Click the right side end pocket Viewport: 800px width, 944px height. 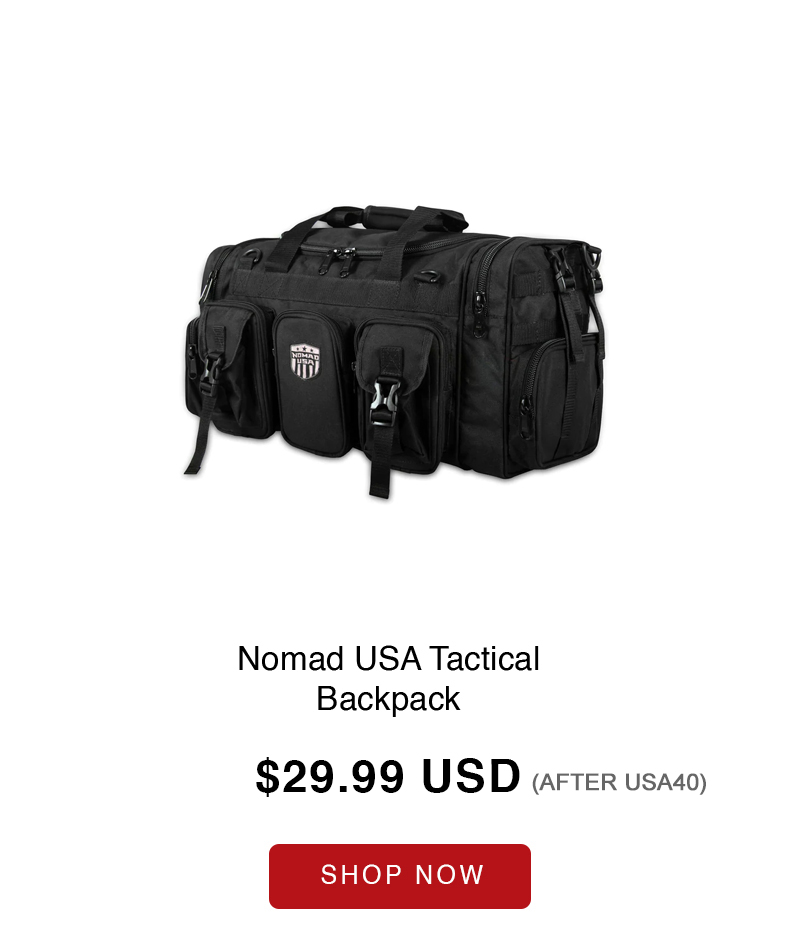(x=560, y=400)
